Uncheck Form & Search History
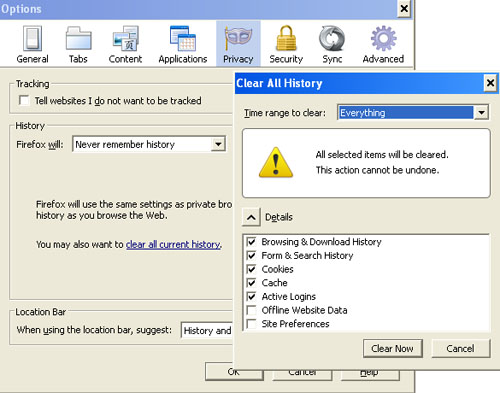Image resolution: width=500 pixels, height=393 pixels. pyautogui.click(x=252, y=255)
